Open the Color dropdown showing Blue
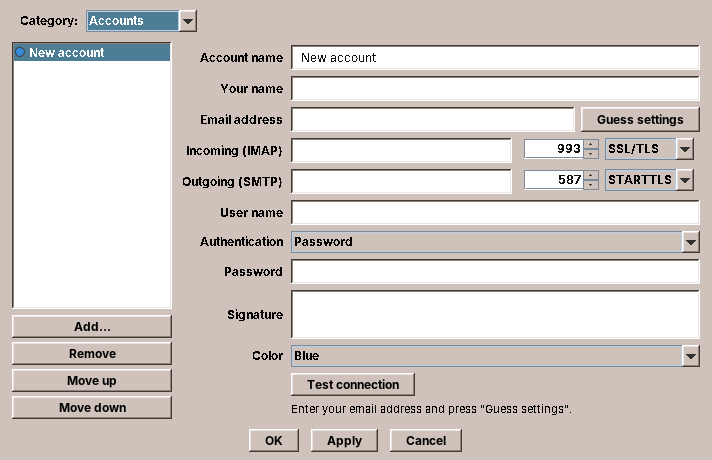Image resolution: width=712 pixels, height=460 pixels. 495,356
